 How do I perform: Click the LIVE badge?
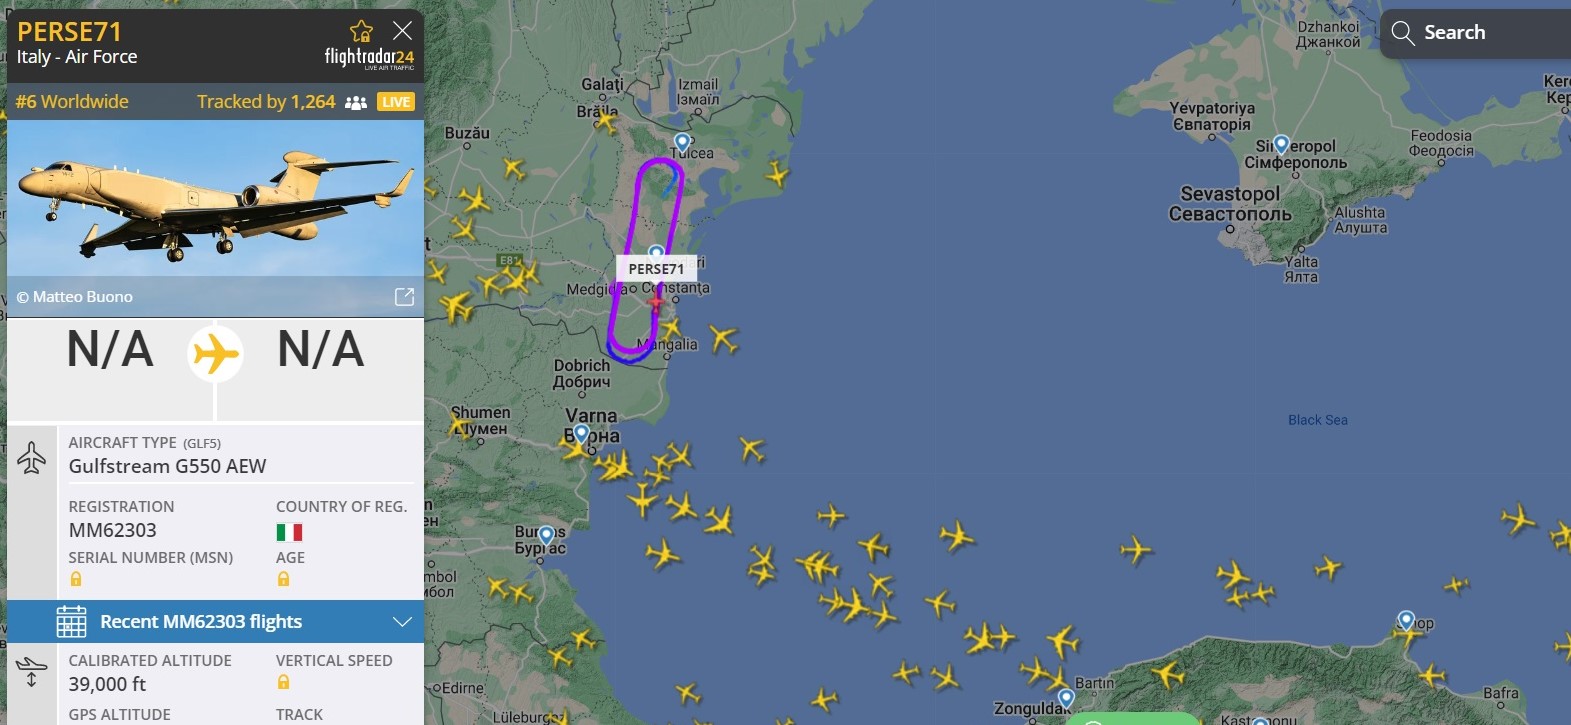(x=396, y=102)
